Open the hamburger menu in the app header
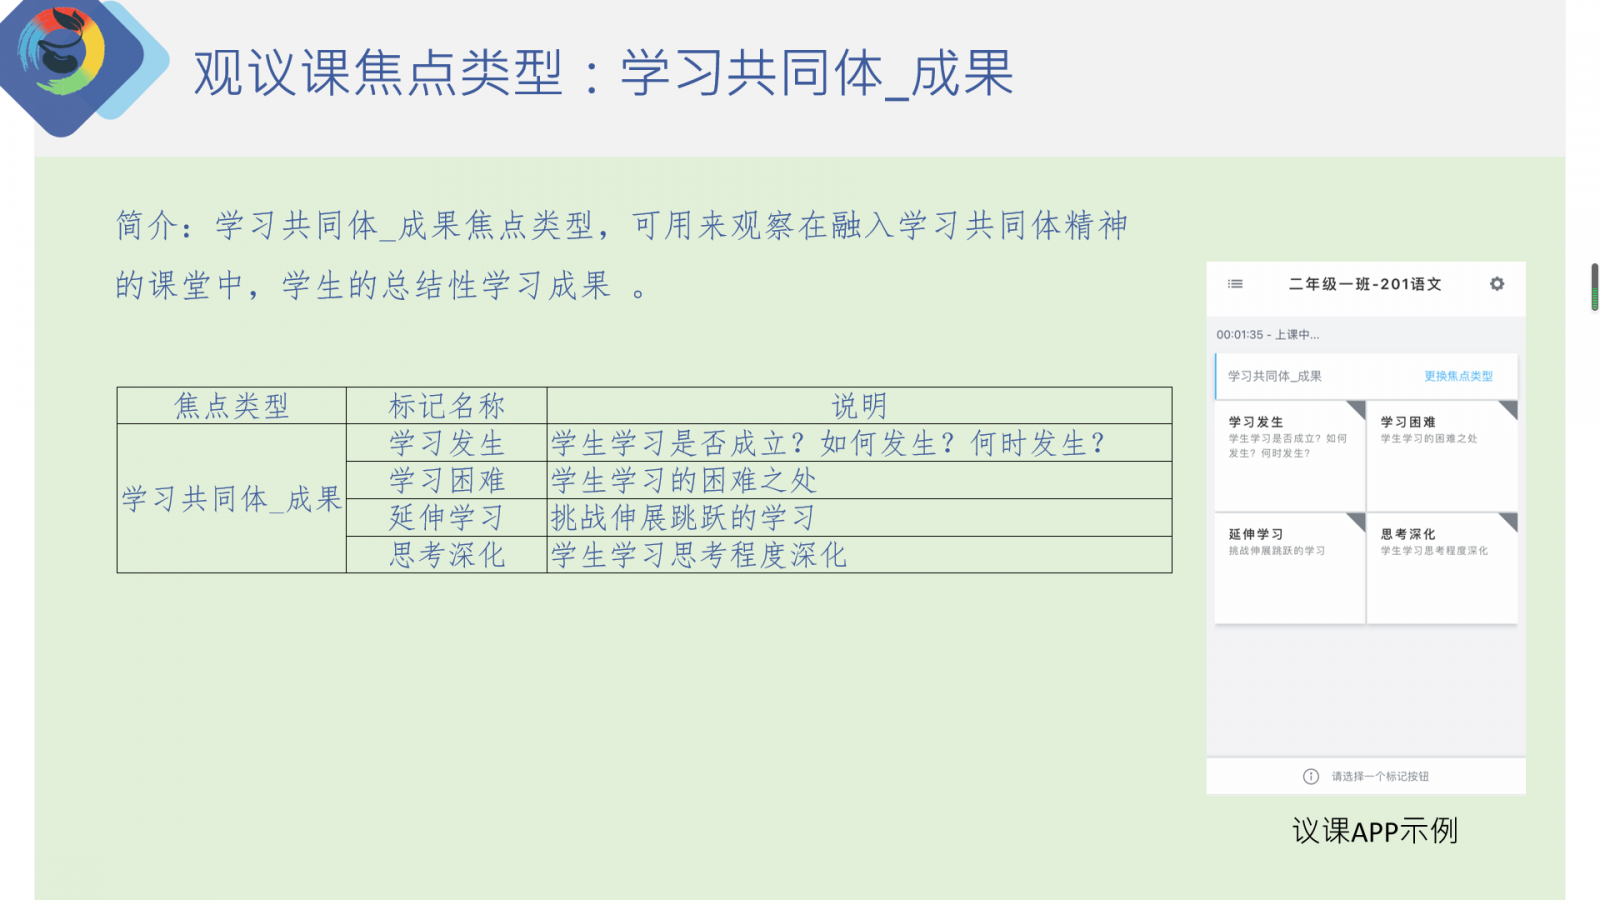1600x900 pixels. (x=1235, y=284)
